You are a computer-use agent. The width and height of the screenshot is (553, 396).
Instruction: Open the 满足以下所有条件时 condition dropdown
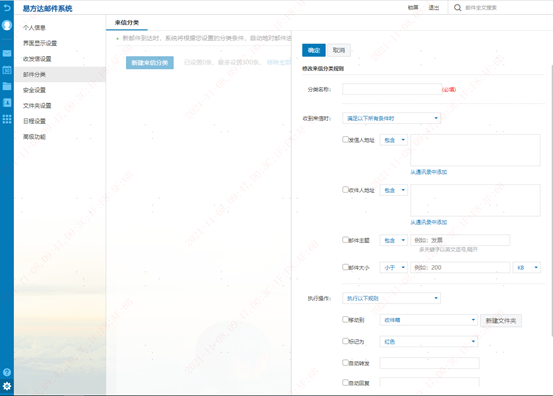(x=391, y=118)
